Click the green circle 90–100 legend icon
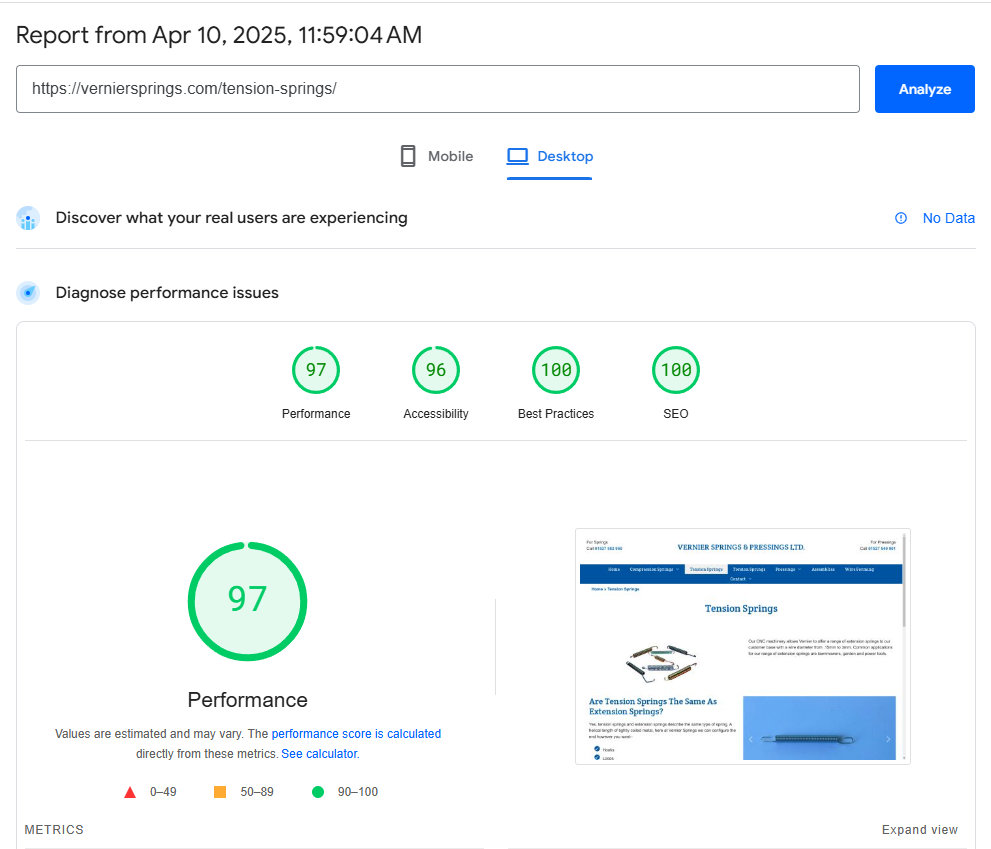The image size is (991, 849). pyautogui.click(x=318, y=792)
